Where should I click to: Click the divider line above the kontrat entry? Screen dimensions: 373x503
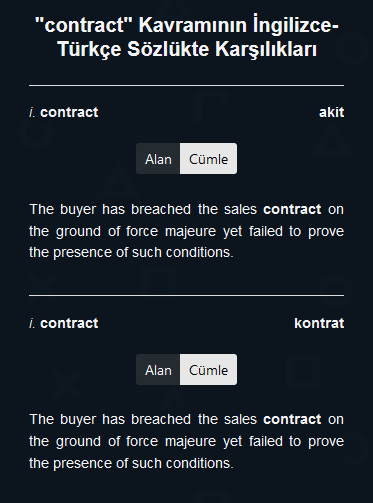pyautogui.click(x=186, y=295)
